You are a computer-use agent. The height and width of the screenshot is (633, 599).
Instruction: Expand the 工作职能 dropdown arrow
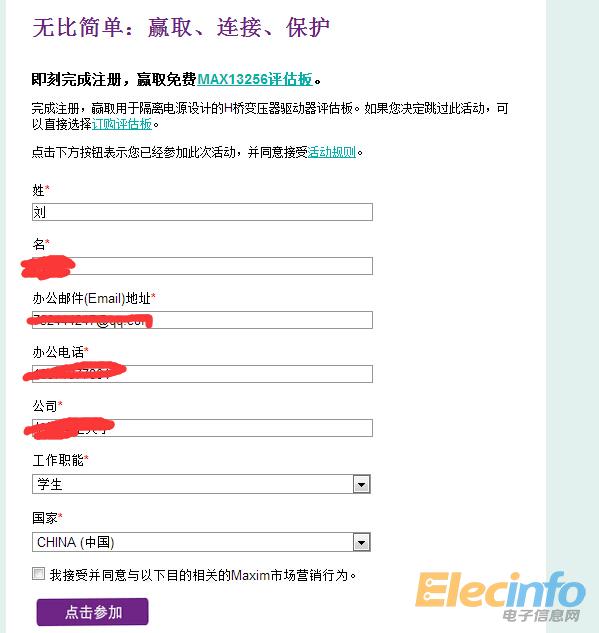tap(361, 484)
